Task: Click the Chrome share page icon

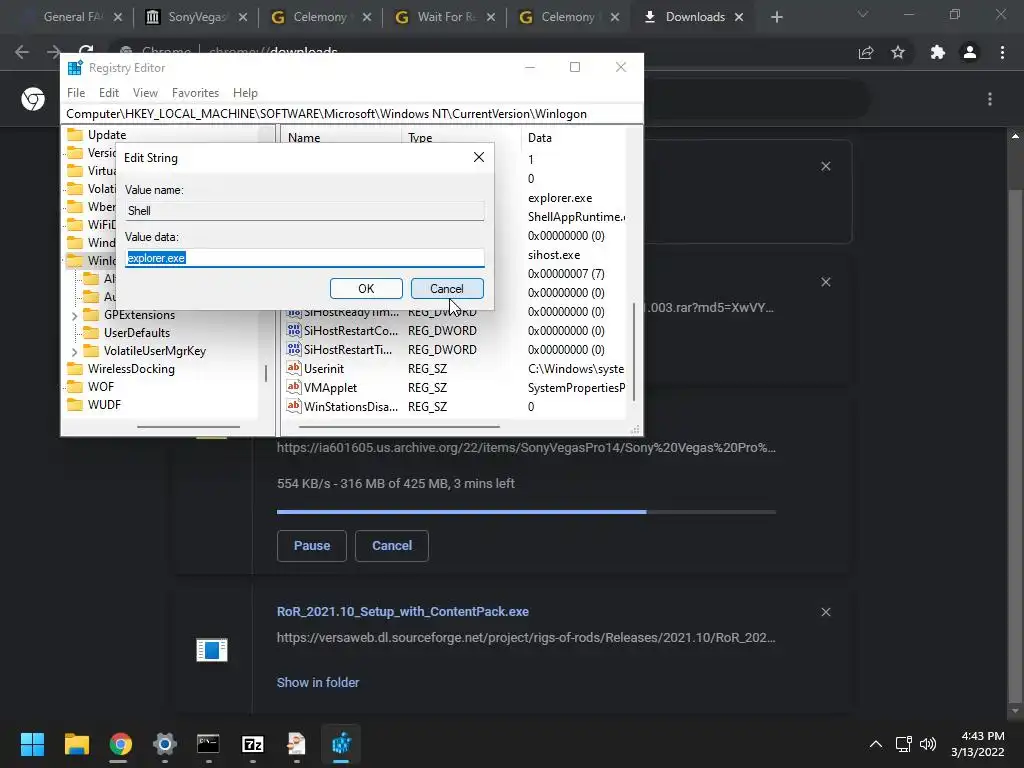Action: point(866,52)
